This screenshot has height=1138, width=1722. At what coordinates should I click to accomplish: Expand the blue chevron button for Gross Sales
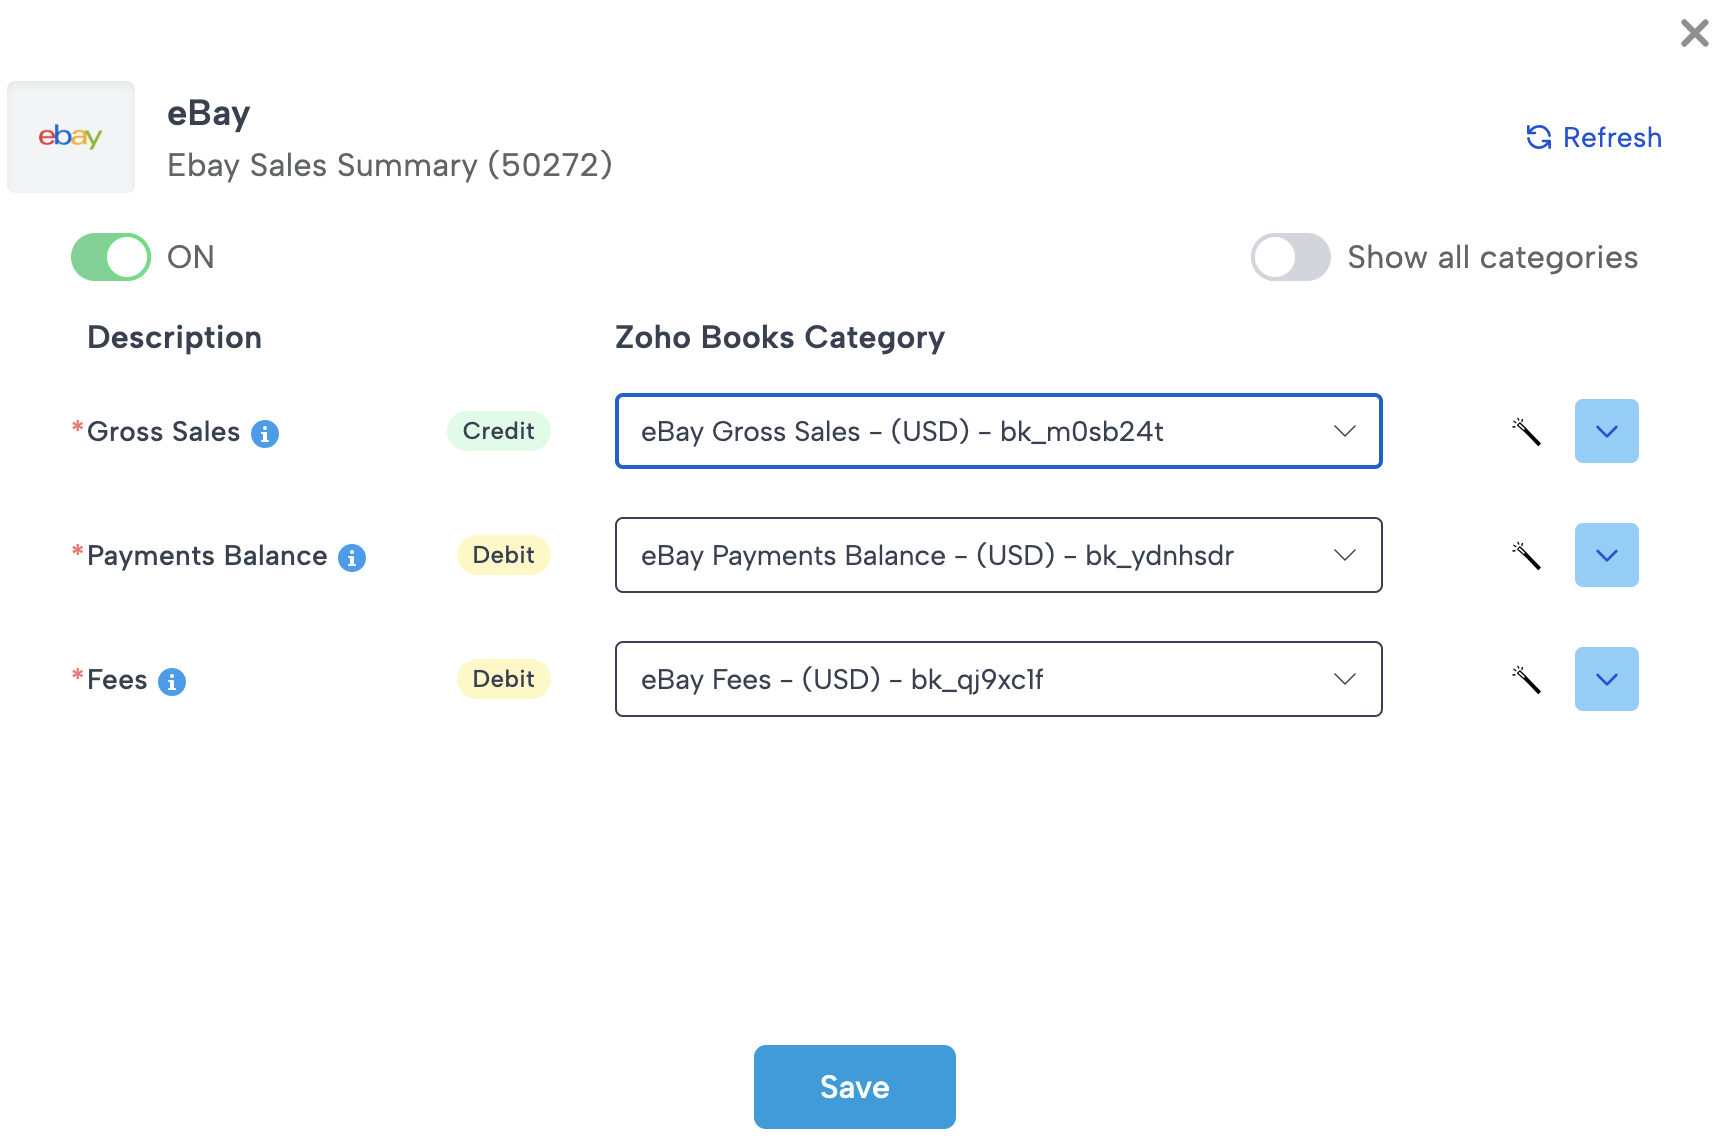click(1606, 431)
